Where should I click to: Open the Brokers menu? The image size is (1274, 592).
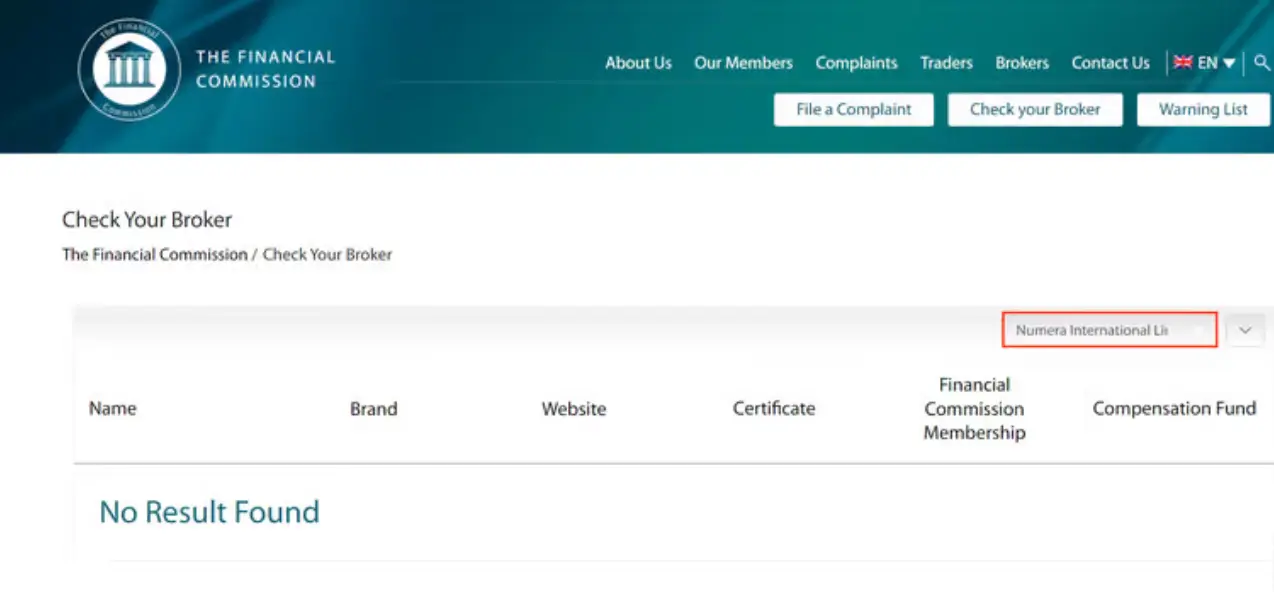tap(1022, 62)
